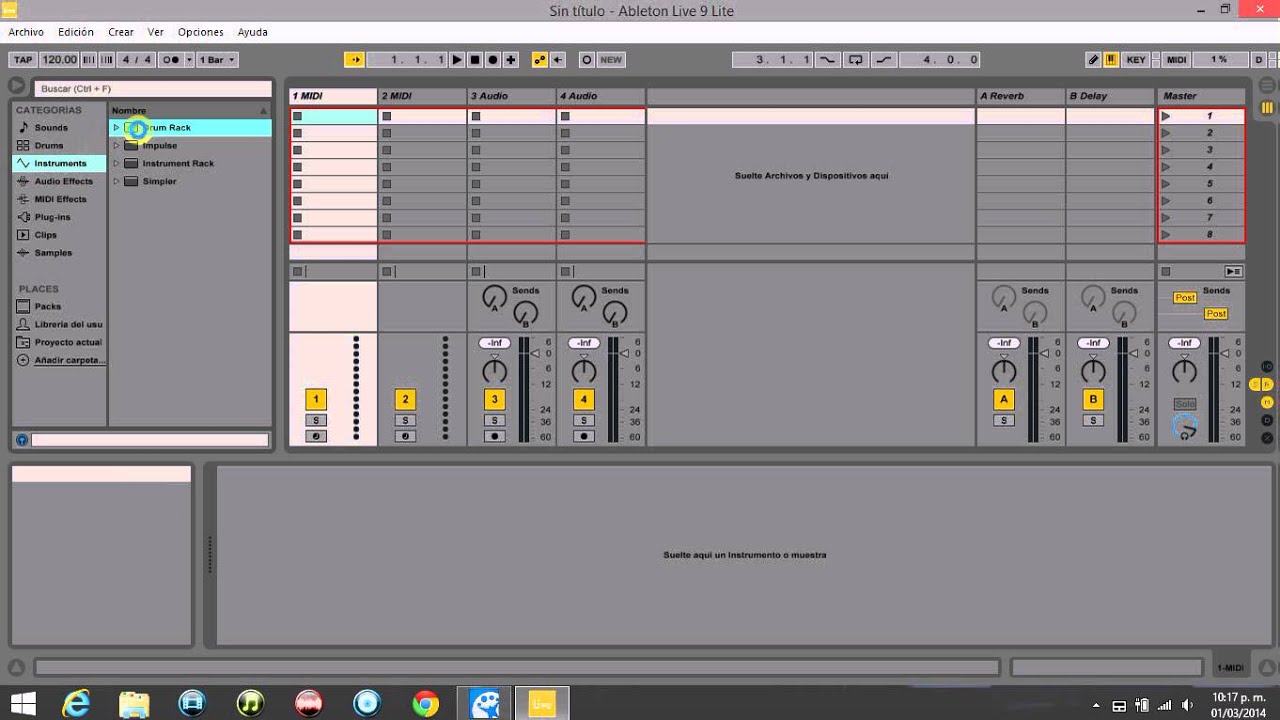Toggle the metronome button
1280x720 pixels.
[x=171, y=60]
